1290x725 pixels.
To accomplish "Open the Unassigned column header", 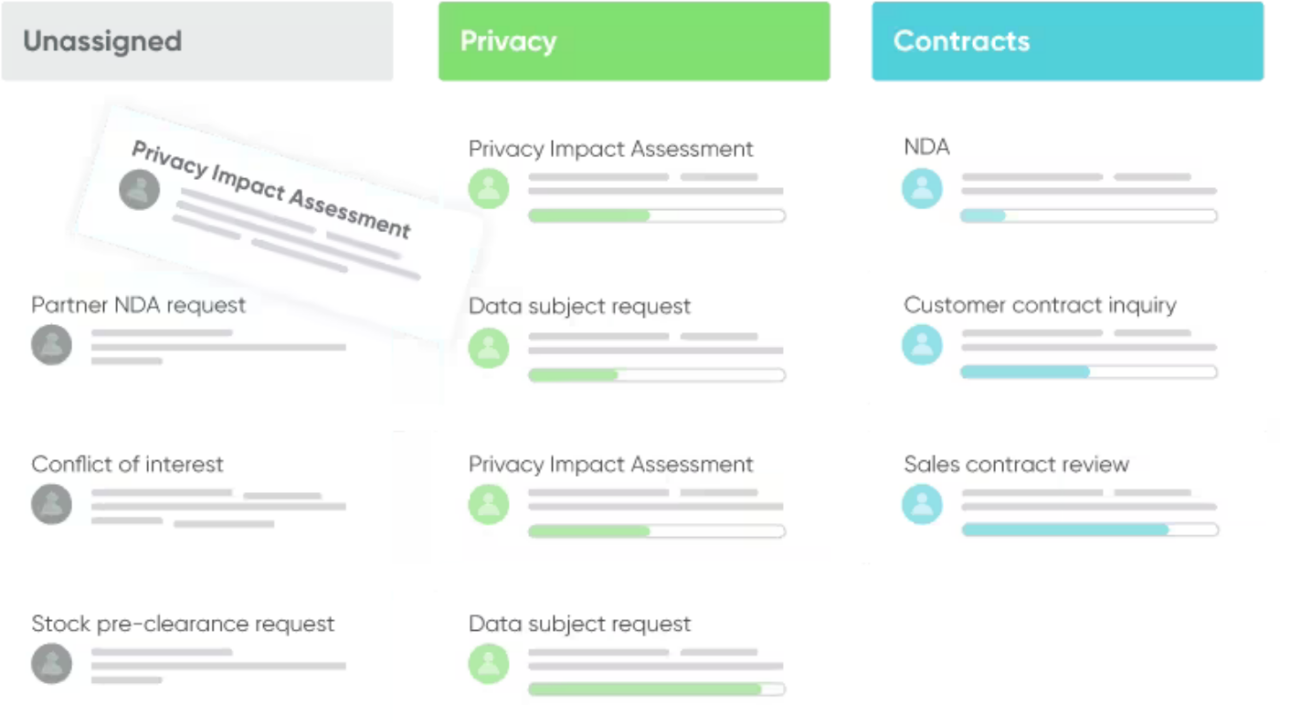I will coord(197,41).
